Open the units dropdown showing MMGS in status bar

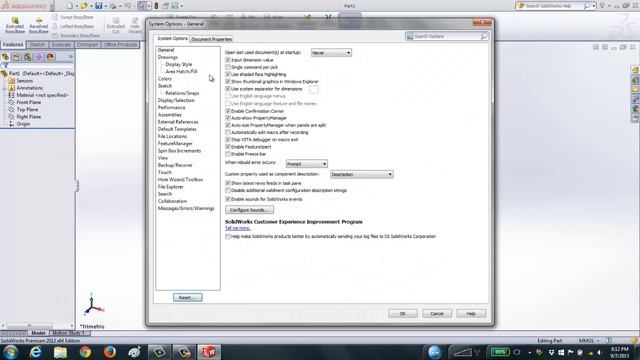[598, 340]
